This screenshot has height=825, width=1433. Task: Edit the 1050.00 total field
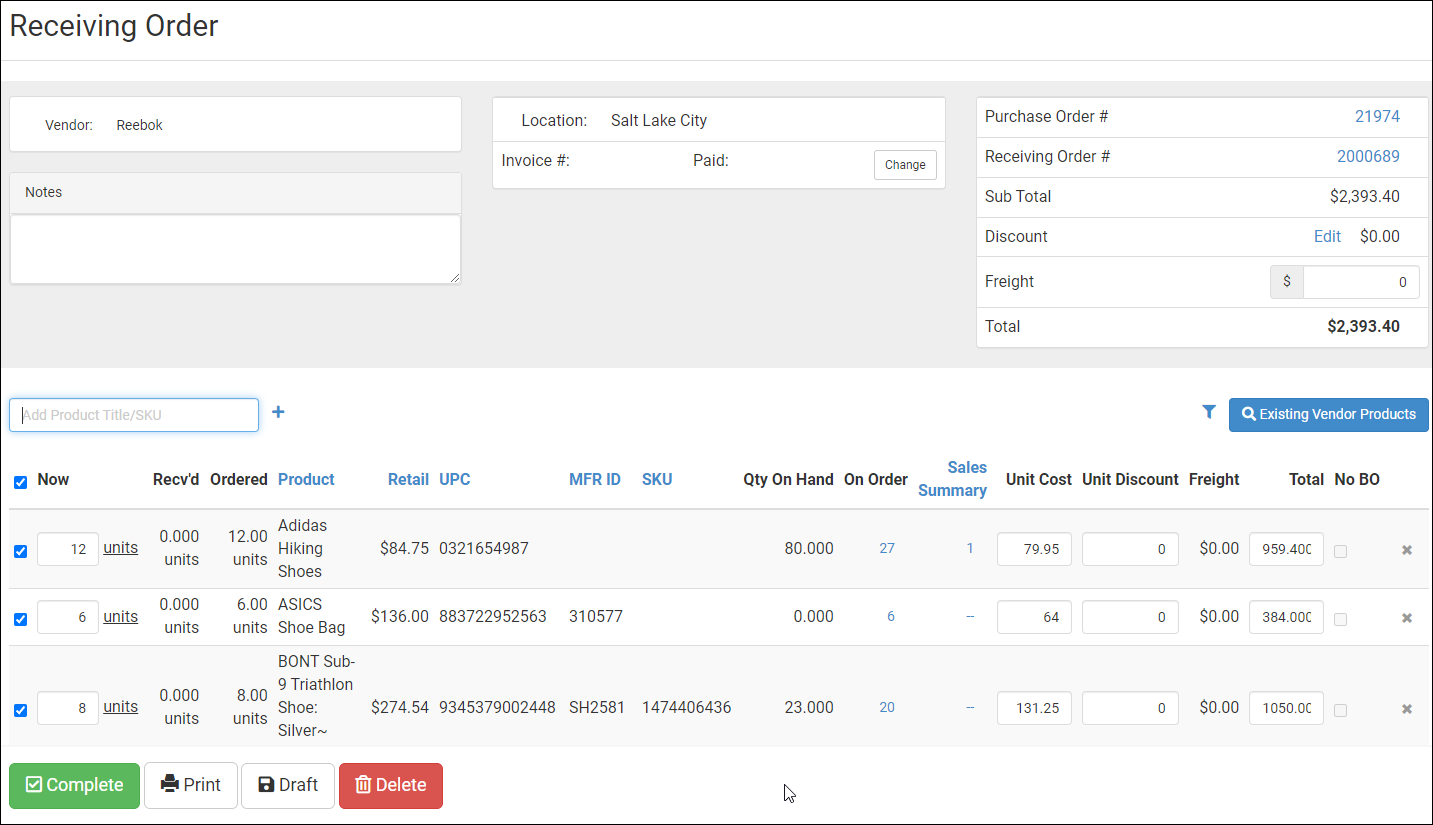click(x=1286, y=708)
